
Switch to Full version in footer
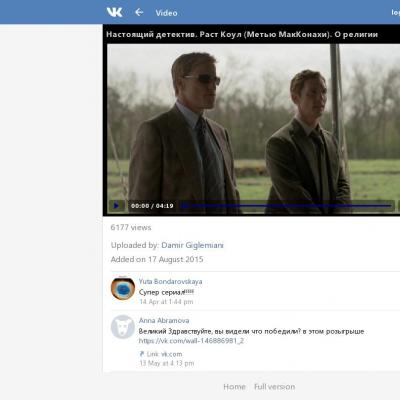(274, 387)
